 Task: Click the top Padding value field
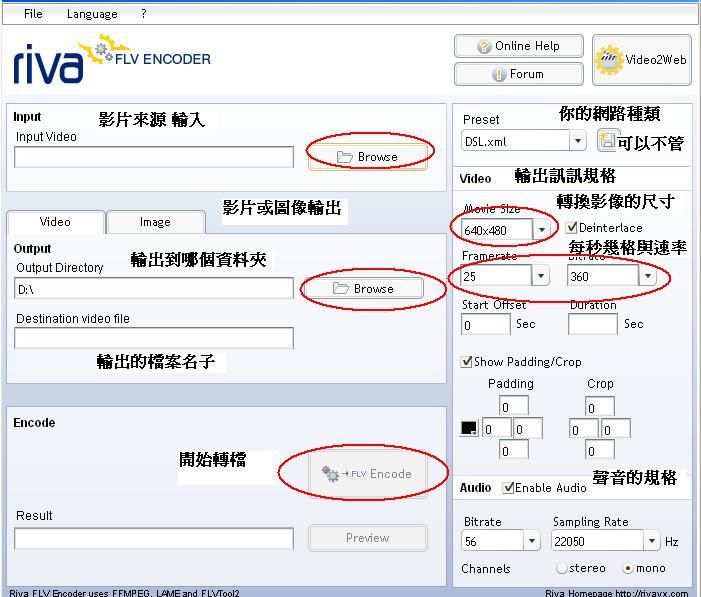[514, 406]
